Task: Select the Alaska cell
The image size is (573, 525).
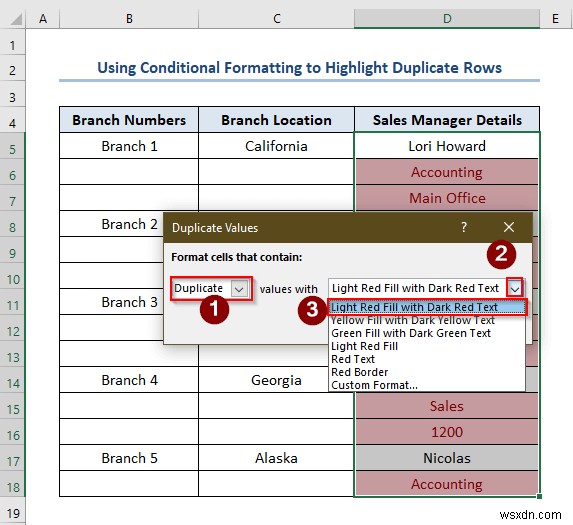Action: tap(277, 458)
